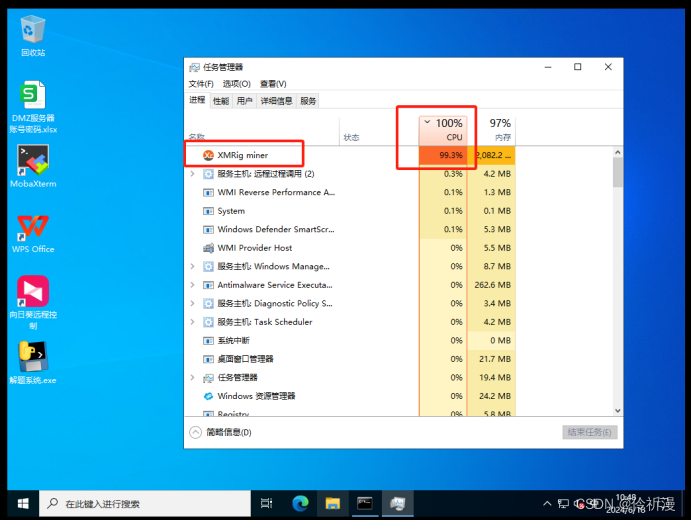Open File Explorer from the taskbar
The width and height of the screenshot is (692, 521).
click(x=332, y=503)
